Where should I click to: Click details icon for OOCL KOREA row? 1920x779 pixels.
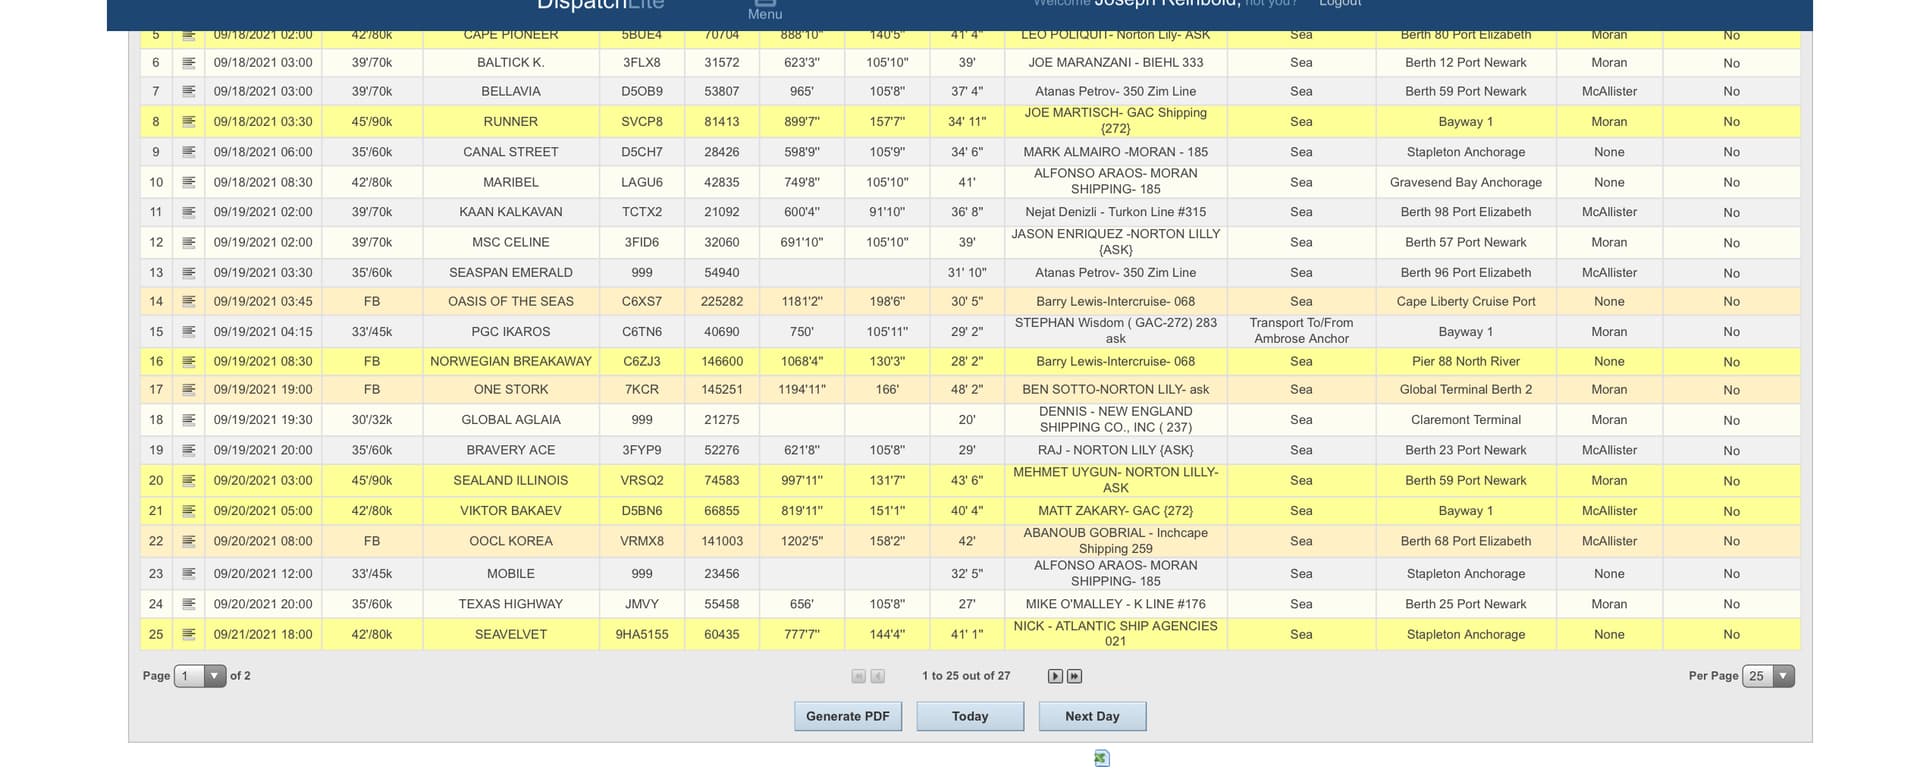[x=188, y=541]
